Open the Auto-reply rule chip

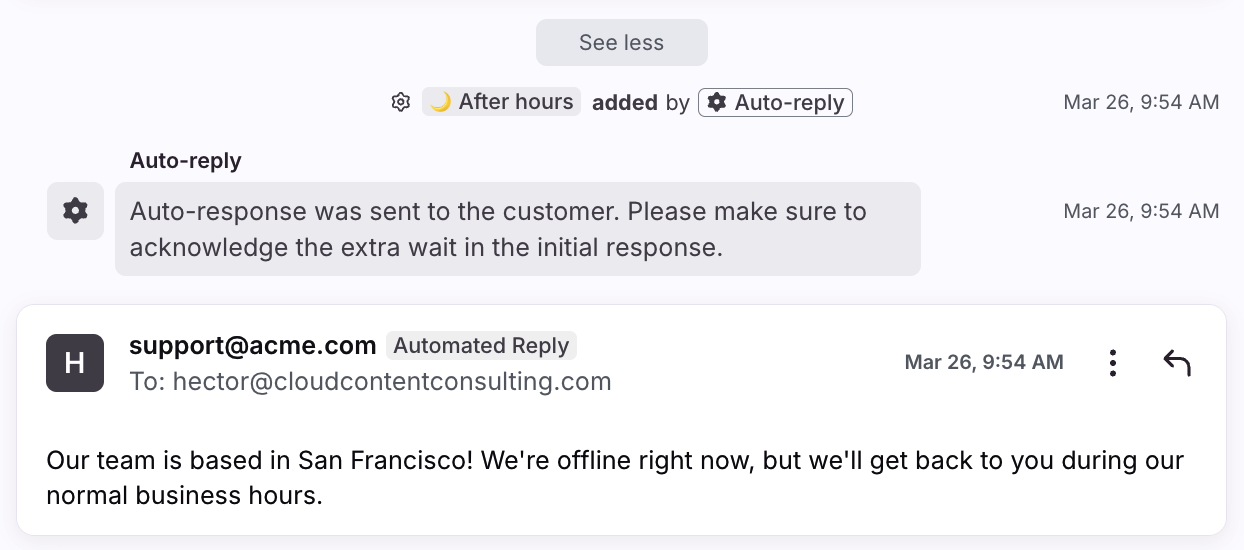click(x=775, y=102)
